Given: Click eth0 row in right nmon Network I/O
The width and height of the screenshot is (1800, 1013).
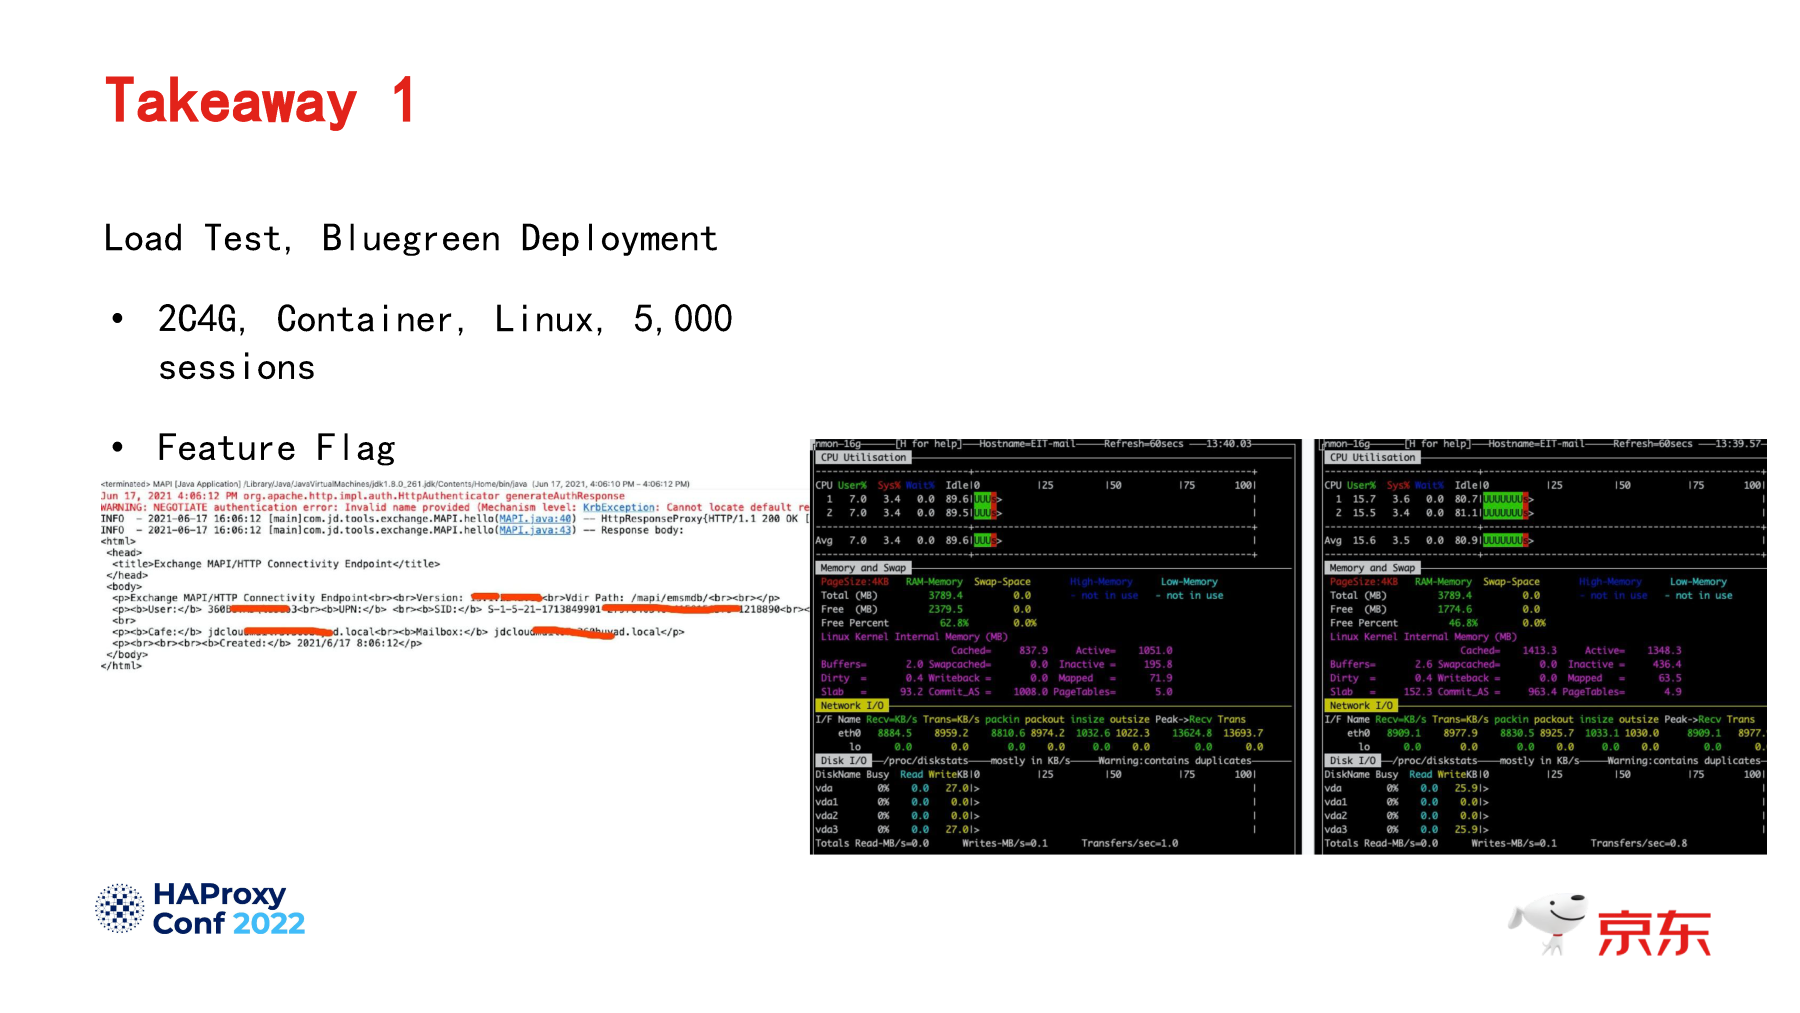Looking at the screenshot, I should click(1555, 734).
